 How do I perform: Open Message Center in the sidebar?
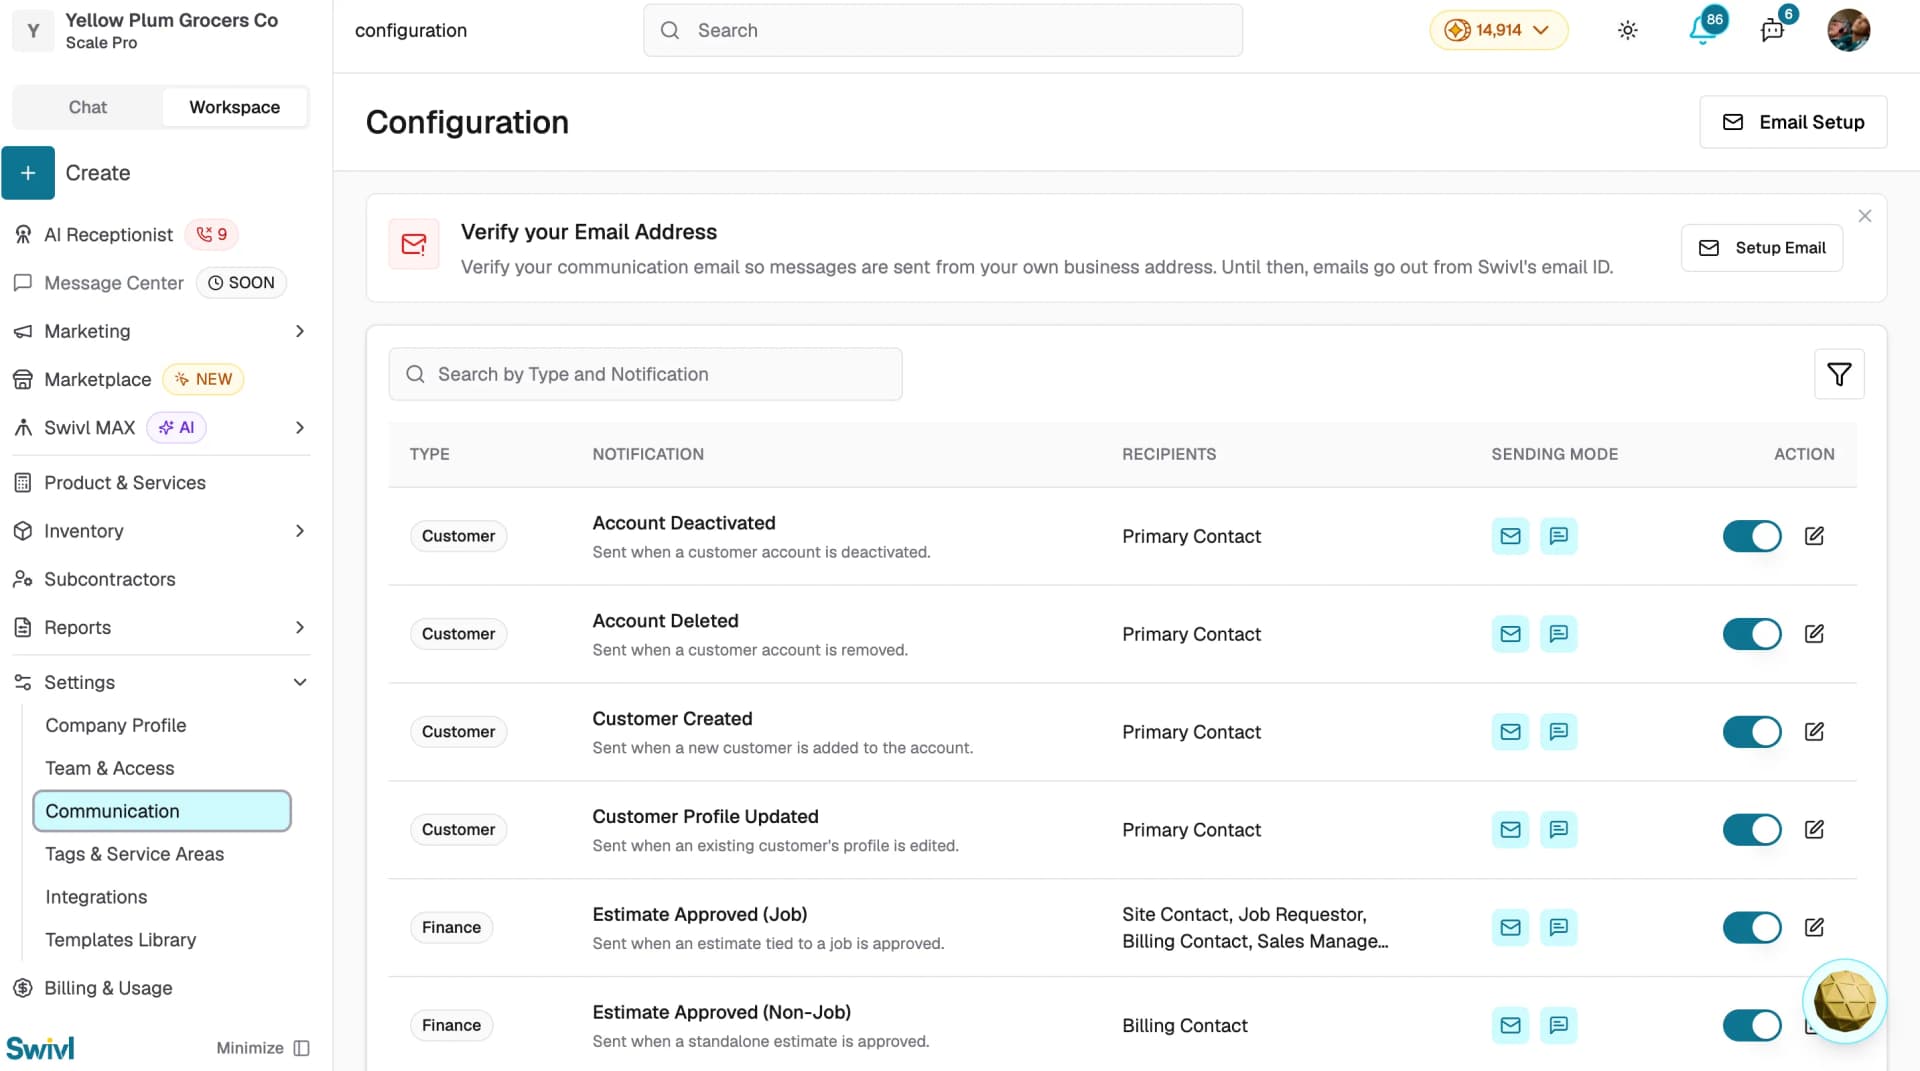click(x=114, y=283)
